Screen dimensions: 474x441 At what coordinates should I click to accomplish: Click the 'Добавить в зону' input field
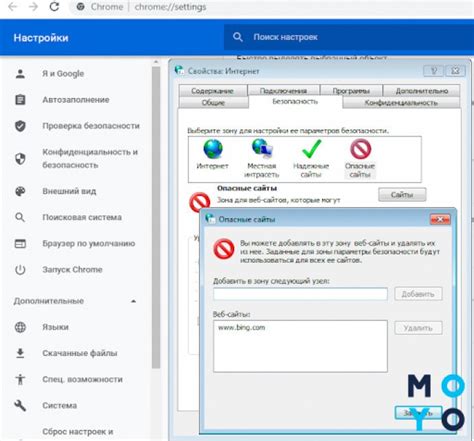coord(300,294)
